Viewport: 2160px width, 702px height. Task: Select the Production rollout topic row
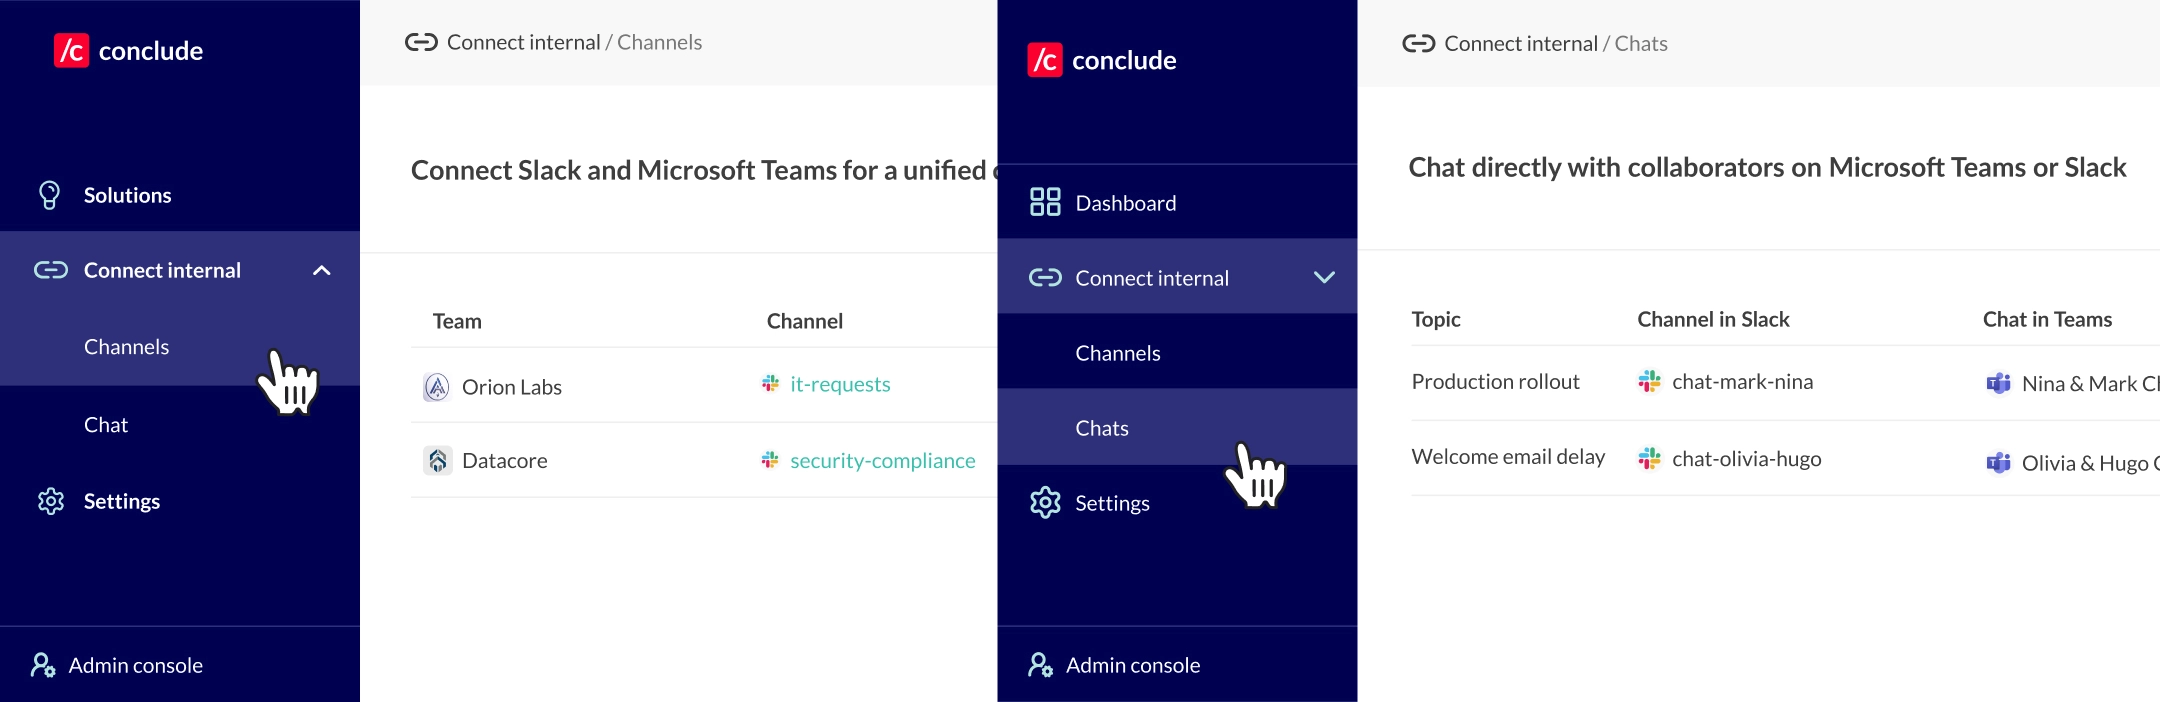1495,381
